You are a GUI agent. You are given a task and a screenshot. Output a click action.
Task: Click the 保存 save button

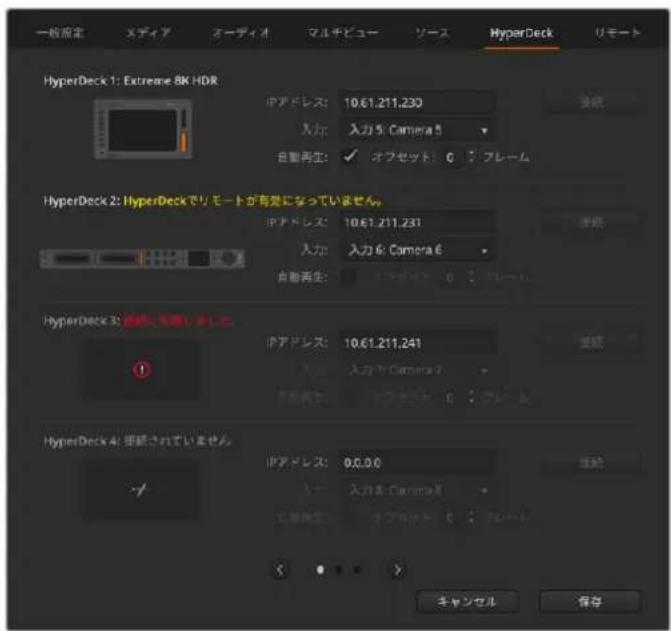590,602
